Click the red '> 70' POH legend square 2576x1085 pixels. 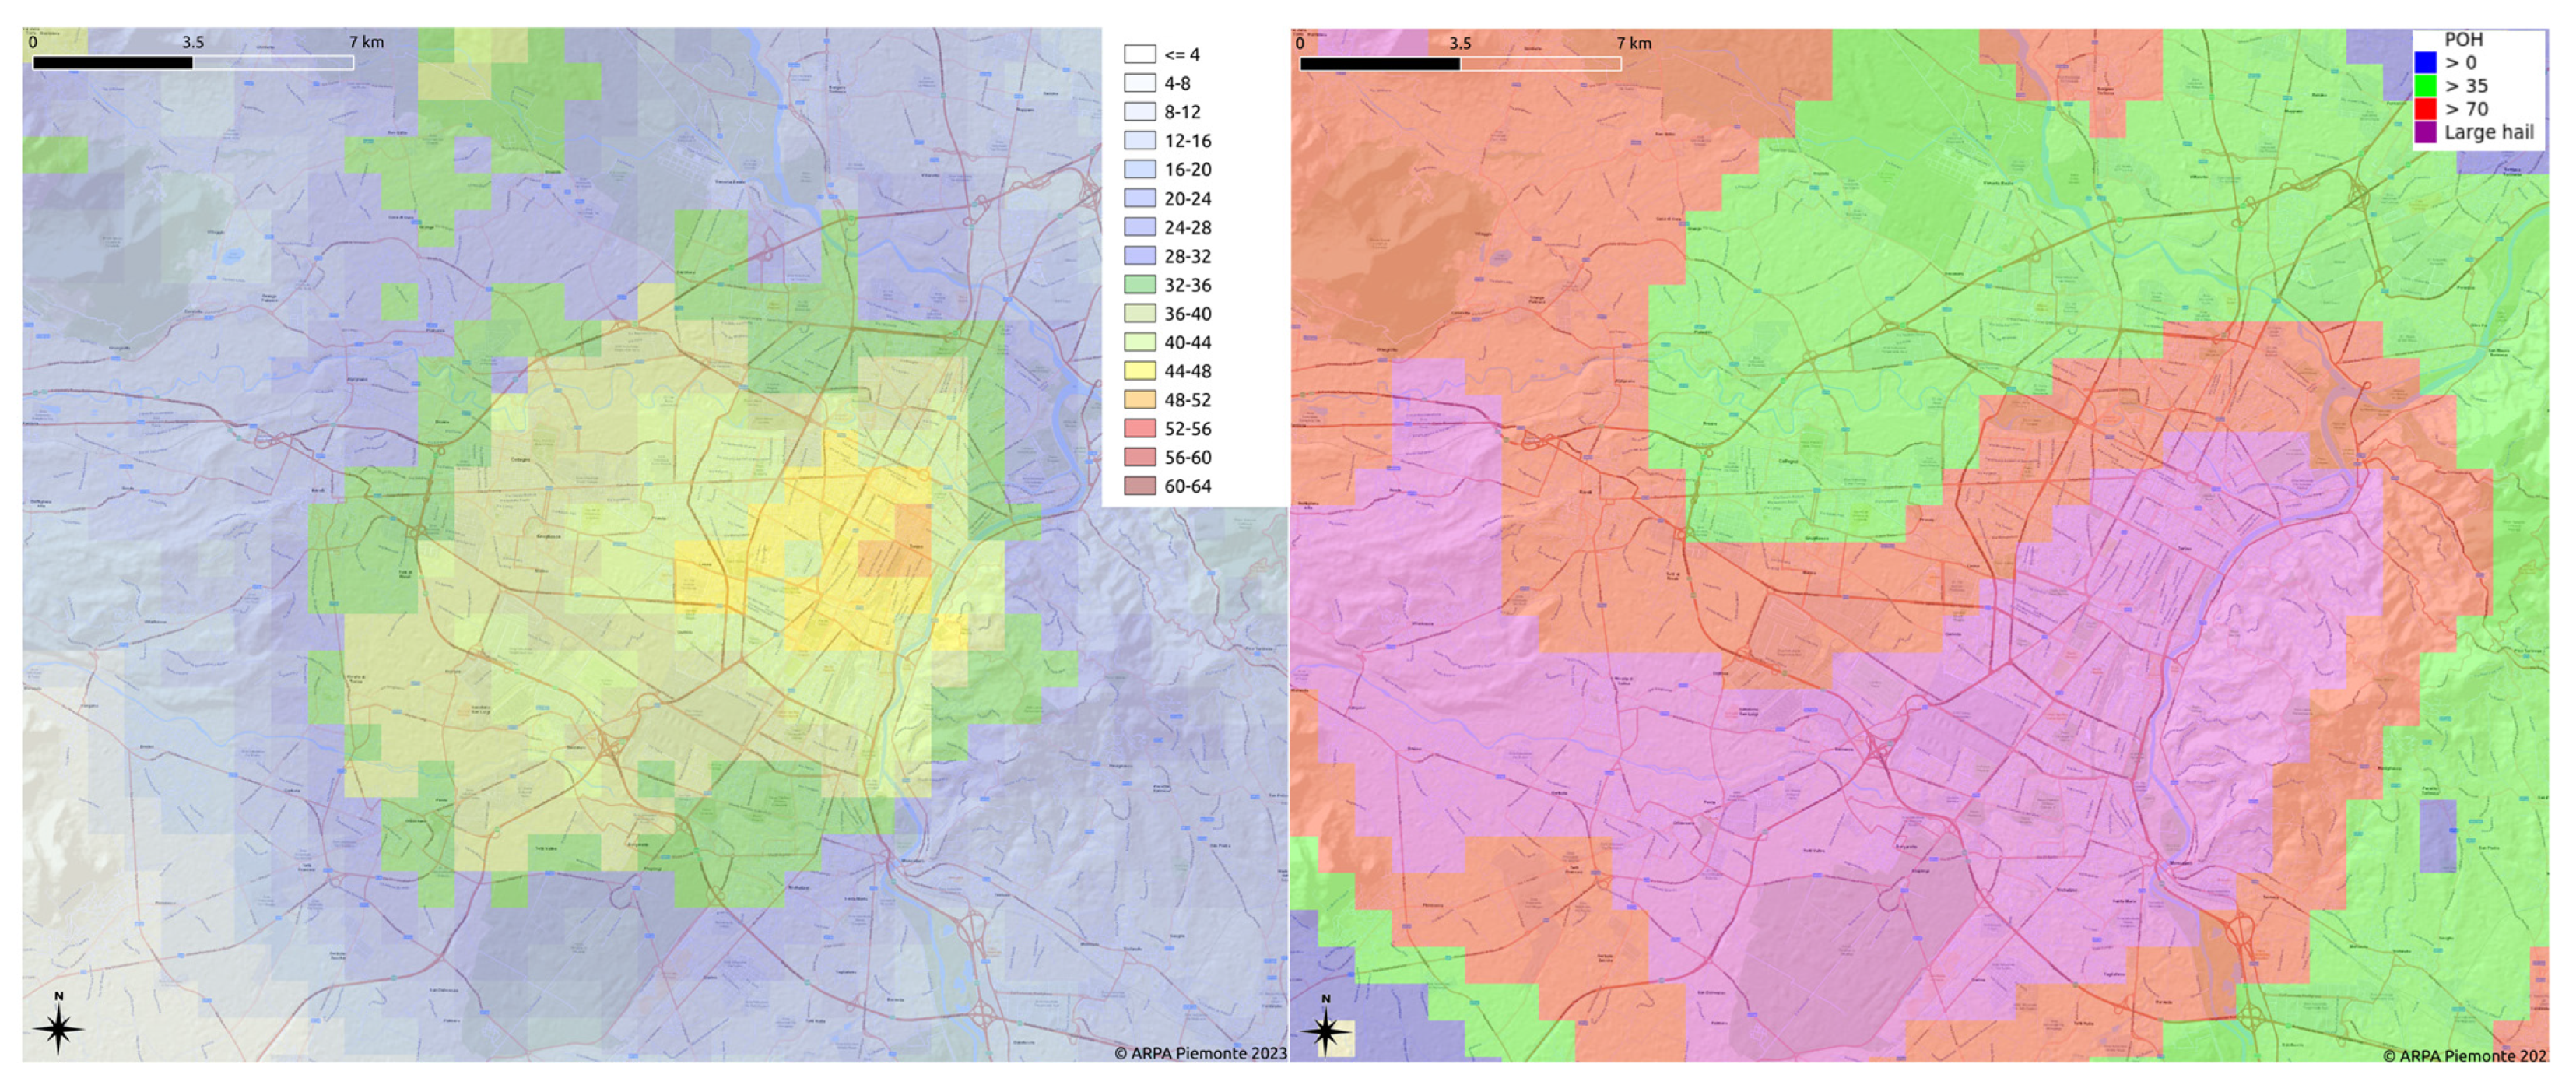click(x=2425, y=109)
